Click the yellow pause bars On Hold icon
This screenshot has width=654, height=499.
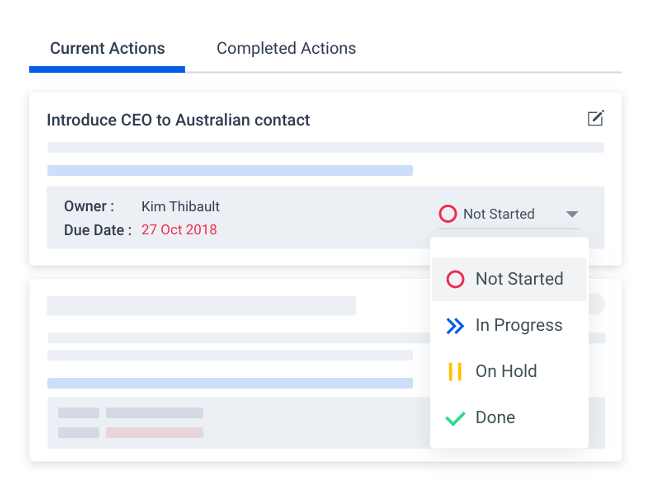pos(455,371)
